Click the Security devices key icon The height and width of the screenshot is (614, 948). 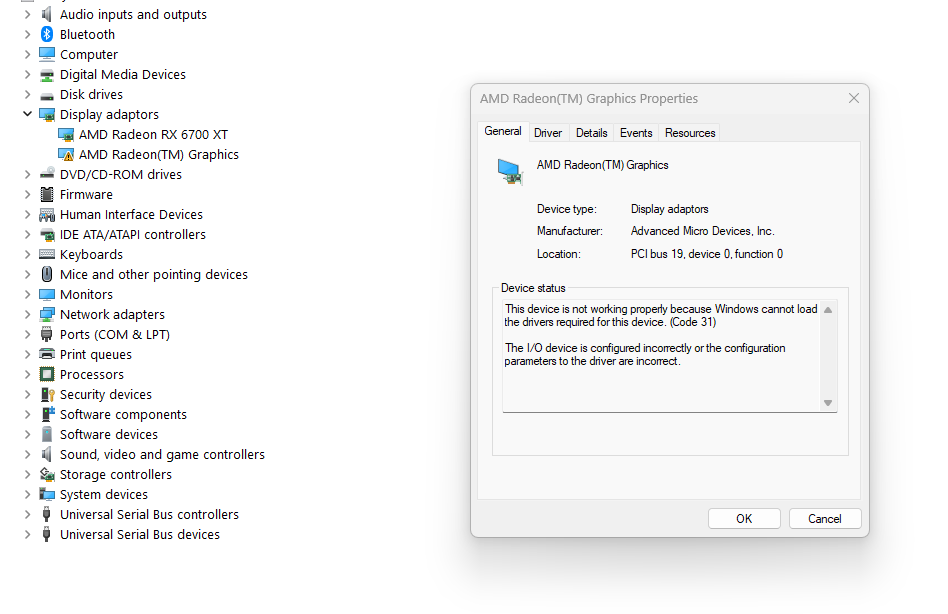tap(47, 395)
